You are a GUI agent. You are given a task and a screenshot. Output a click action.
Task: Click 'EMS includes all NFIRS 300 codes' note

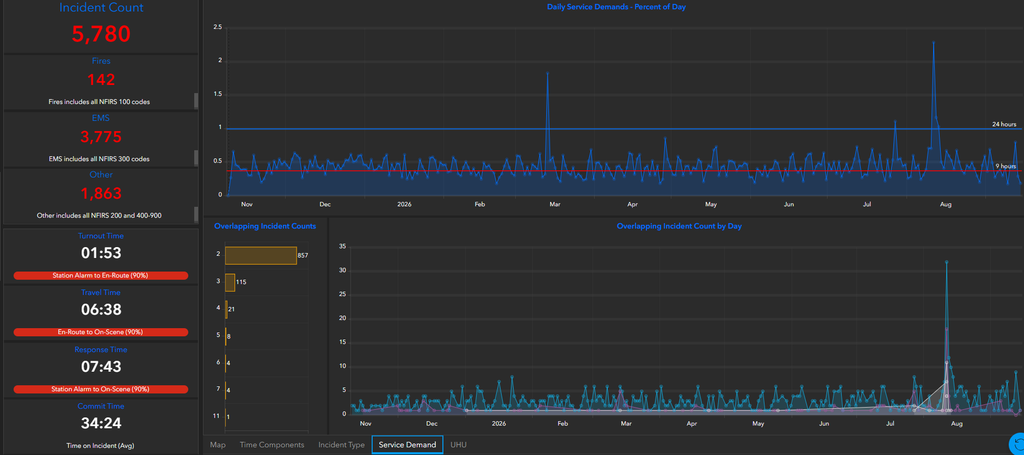101,159
